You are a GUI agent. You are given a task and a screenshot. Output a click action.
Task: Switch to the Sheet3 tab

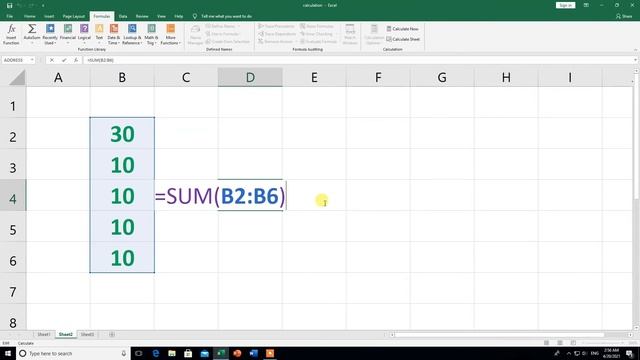87,334
